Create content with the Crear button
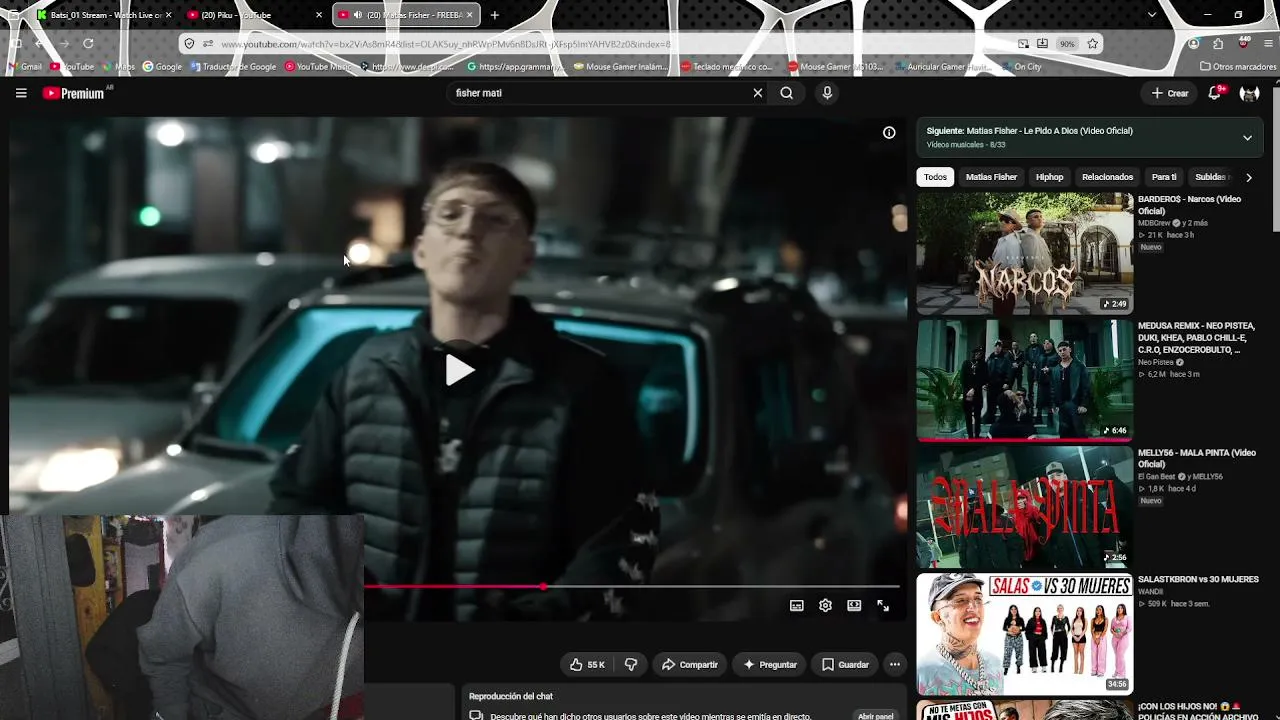 click(x=1170, y=93)
